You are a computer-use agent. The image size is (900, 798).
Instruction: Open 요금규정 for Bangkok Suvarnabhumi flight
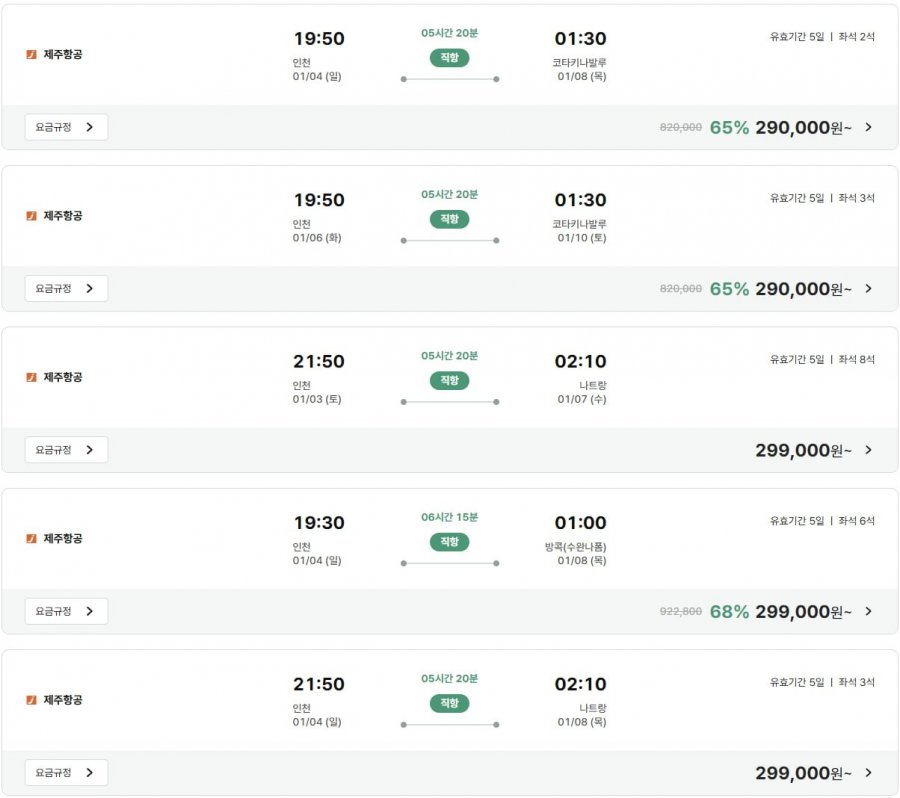click(x=66, y=611)
